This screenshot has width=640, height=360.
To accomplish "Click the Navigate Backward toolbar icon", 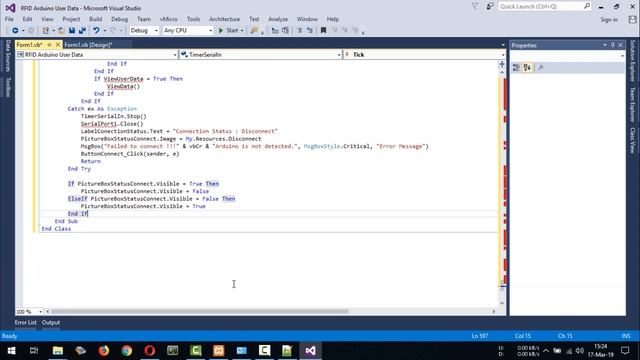I will [x=15, y=31].
